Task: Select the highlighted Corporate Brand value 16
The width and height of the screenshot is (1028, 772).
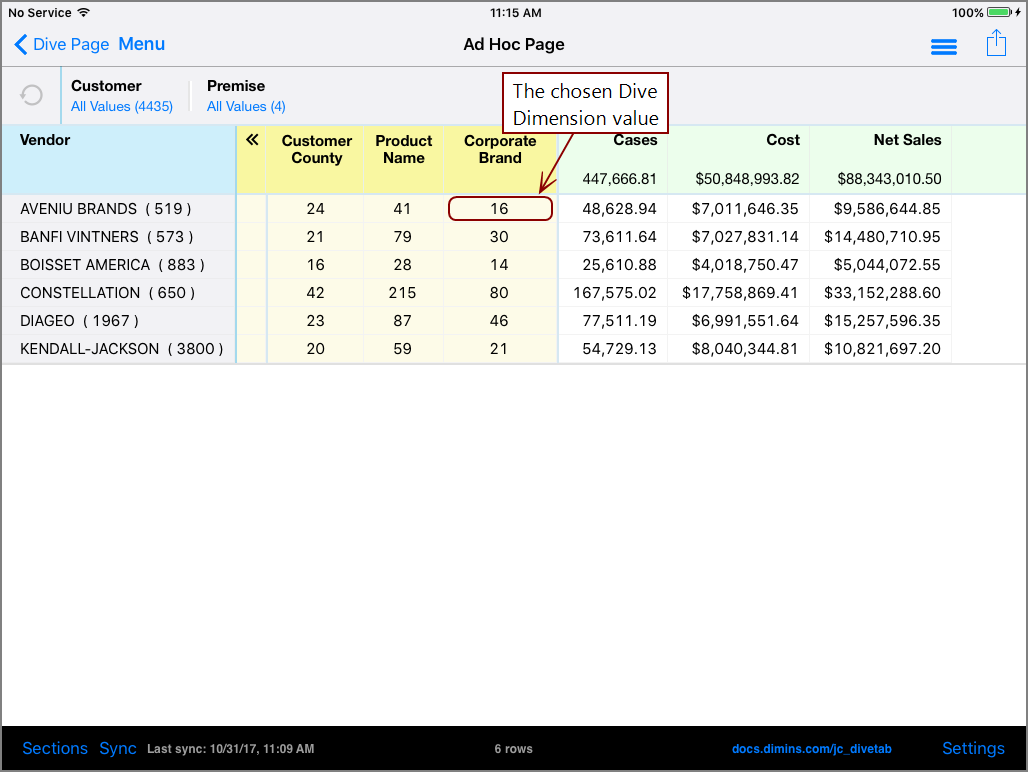Action: pos(500,208)
